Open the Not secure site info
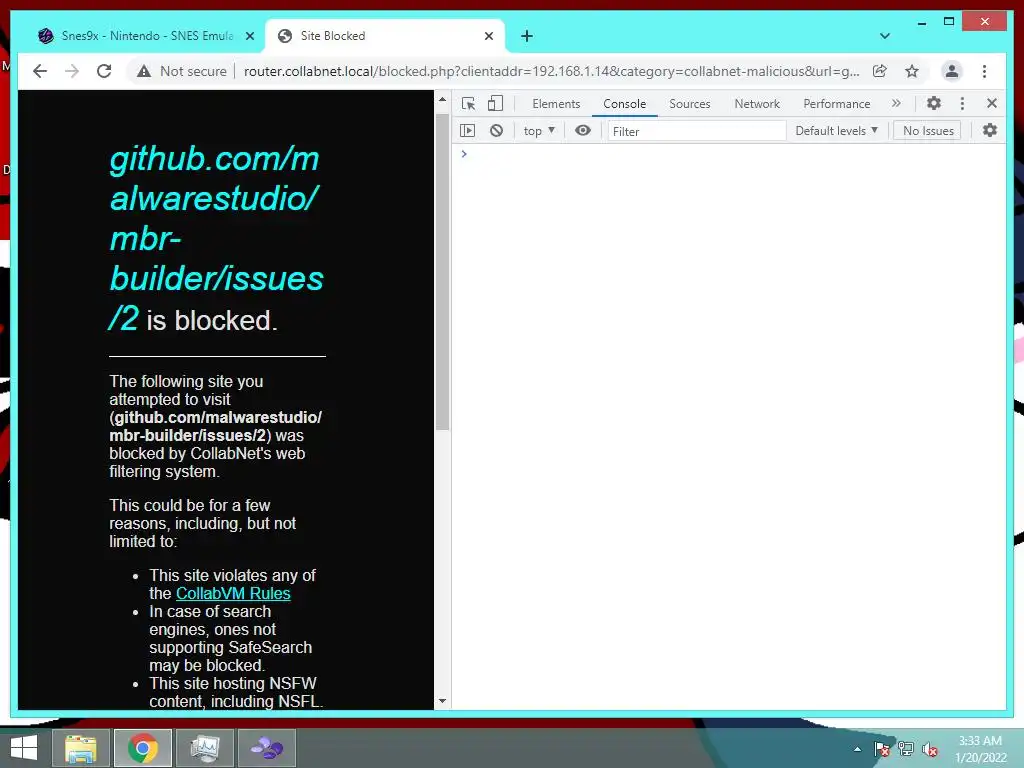Image resolution: width=1024 pixels, height=768 pixels. [x=182, y=71]
